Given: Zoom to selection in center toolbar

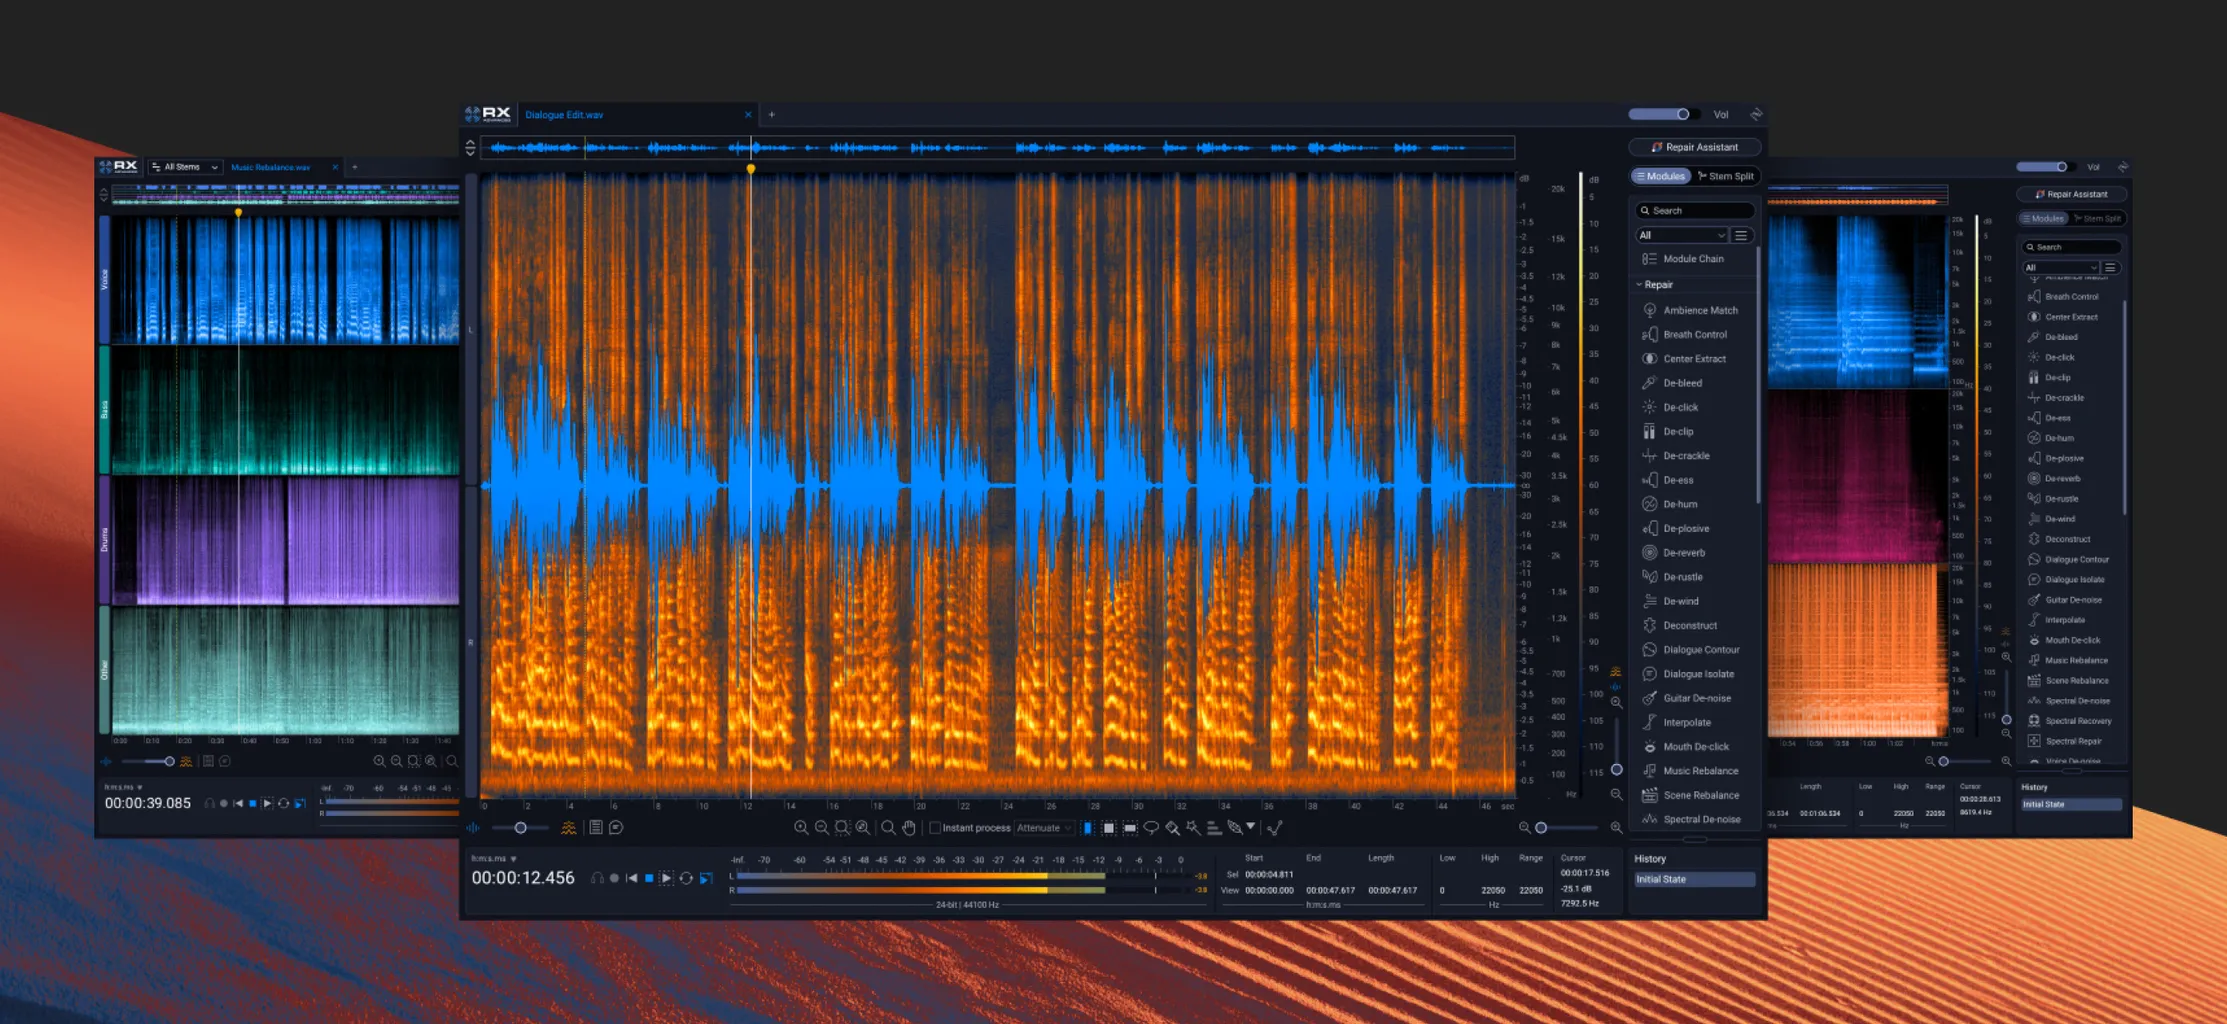Looking at the screenshot, I should tap(843, 828).
